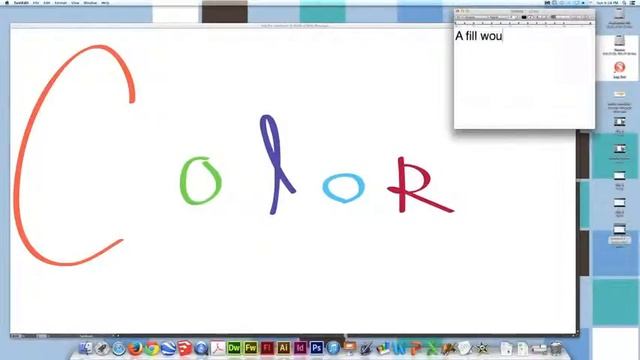Image resolution: width=640 pixels, height=360 pixels.
Task: Open the Apple menu
Action: pyautogui.click(x=6, y=3)
